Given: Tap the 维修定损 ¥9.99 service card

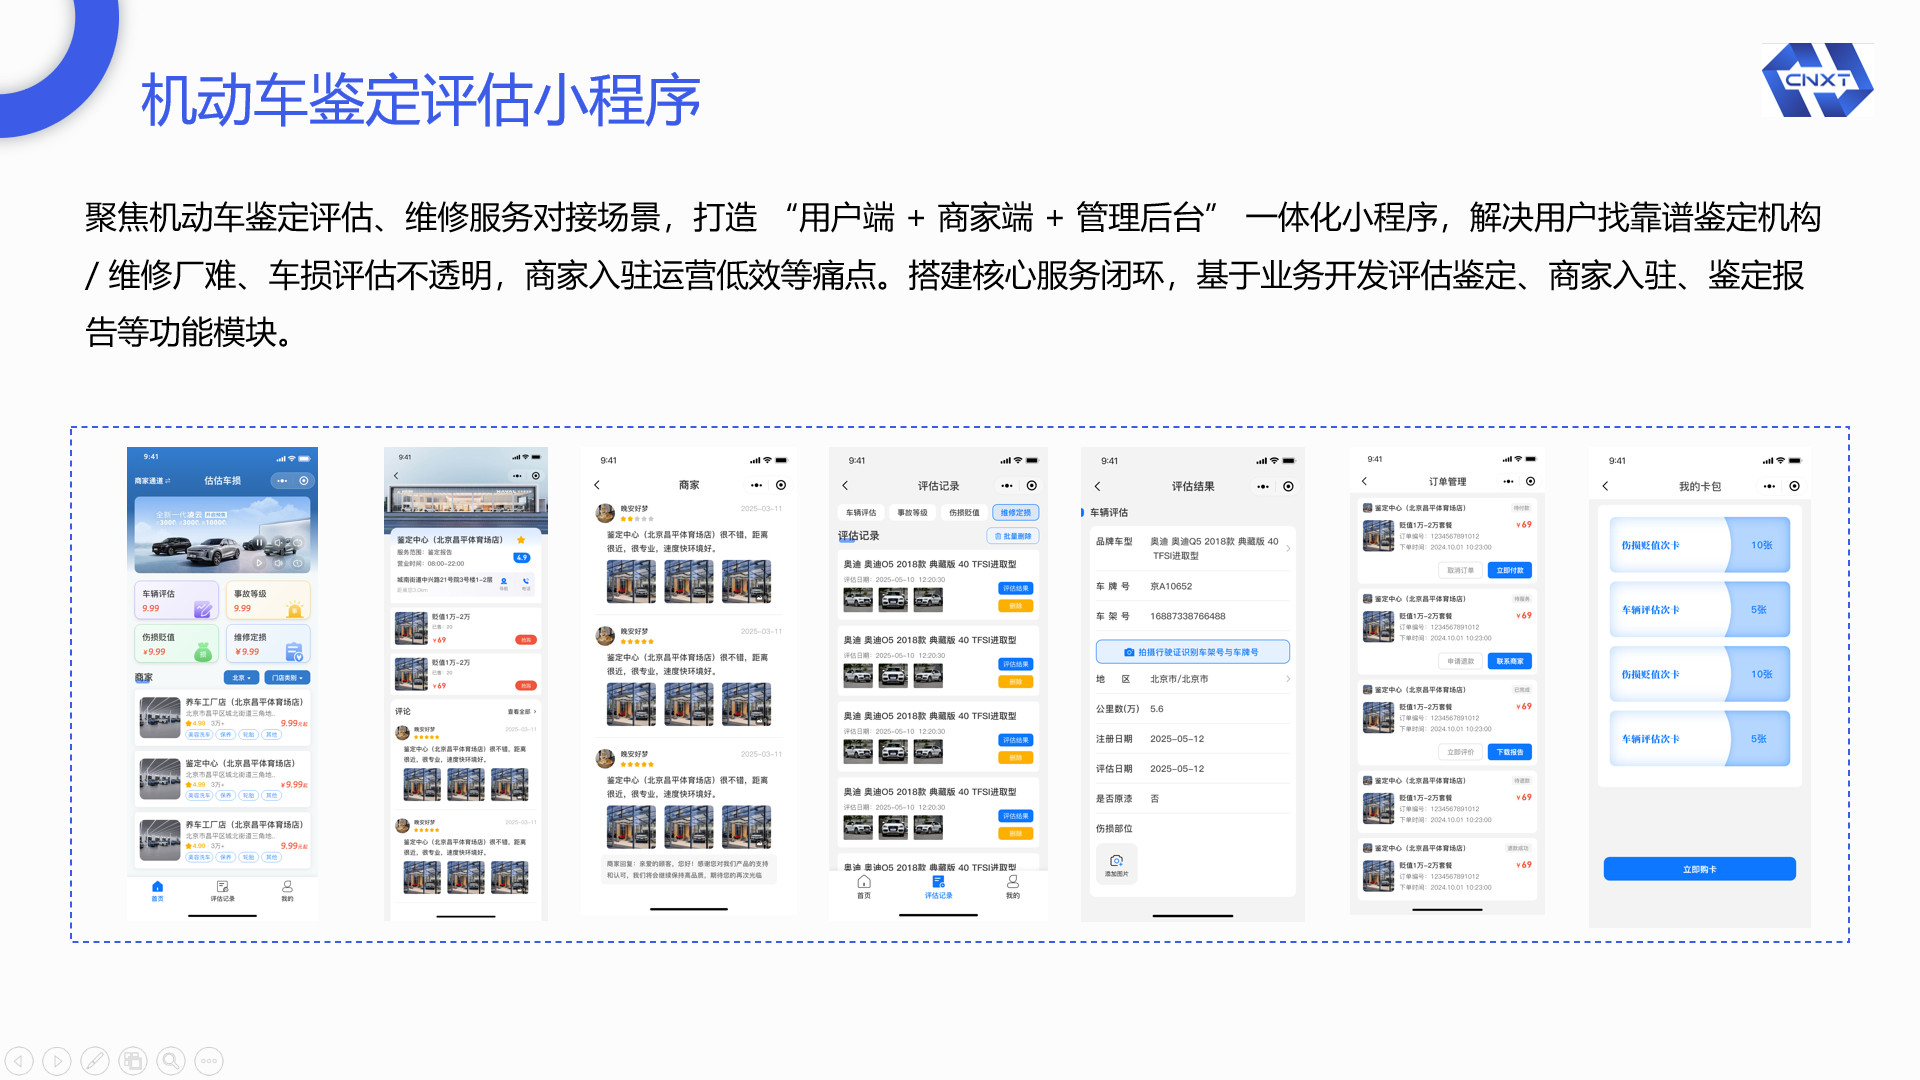Looking at the screenshot, I should point(268,644).
